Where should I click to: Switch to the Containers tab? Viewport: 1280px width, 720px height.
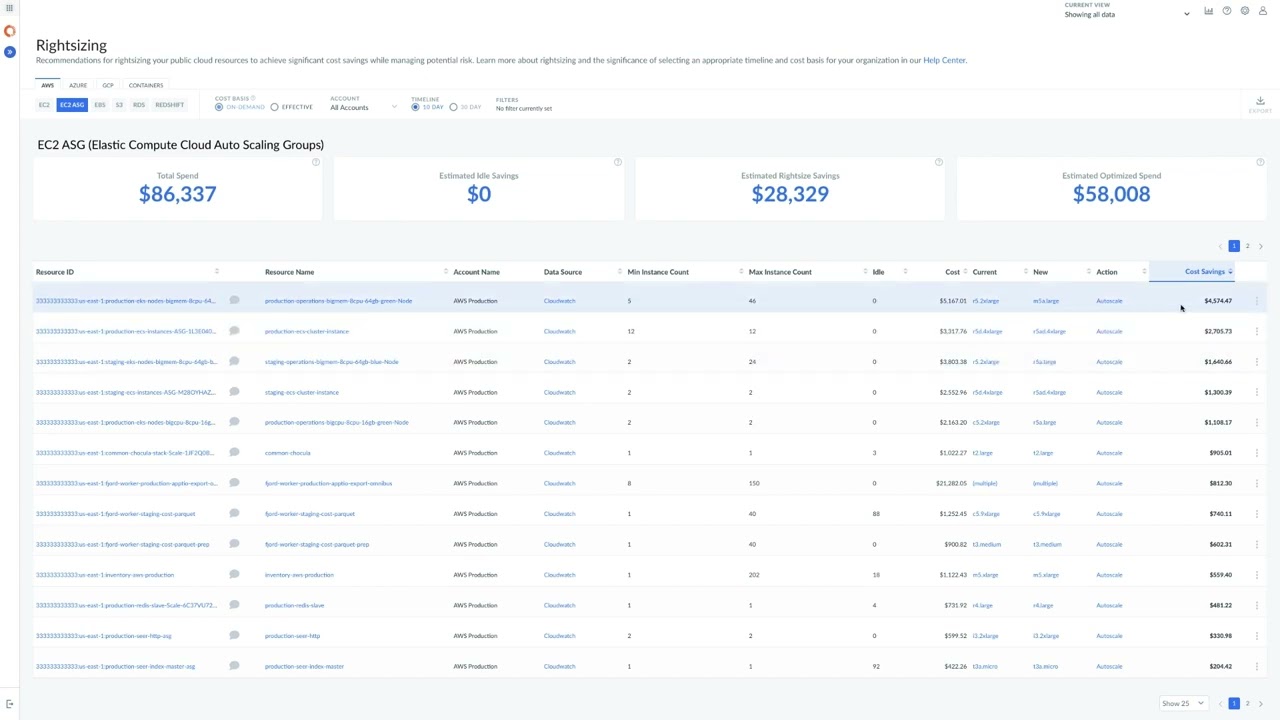(x=146, y=85)
